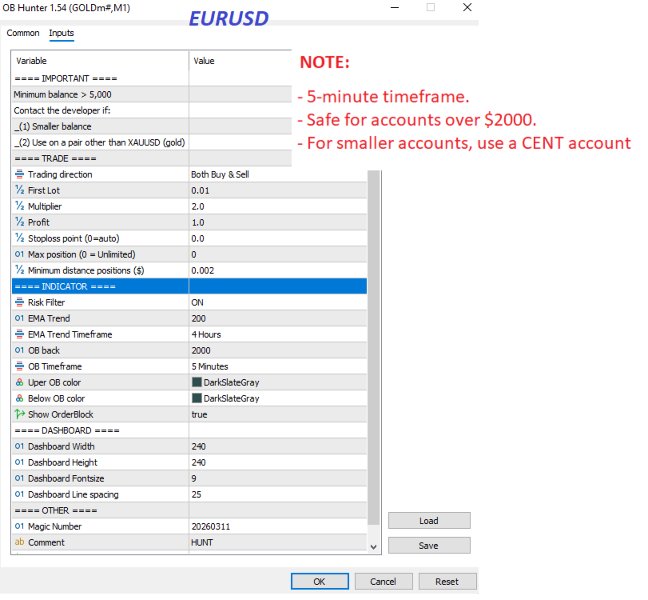Select the ==== OTHER ==== header row

pos(189,511)
